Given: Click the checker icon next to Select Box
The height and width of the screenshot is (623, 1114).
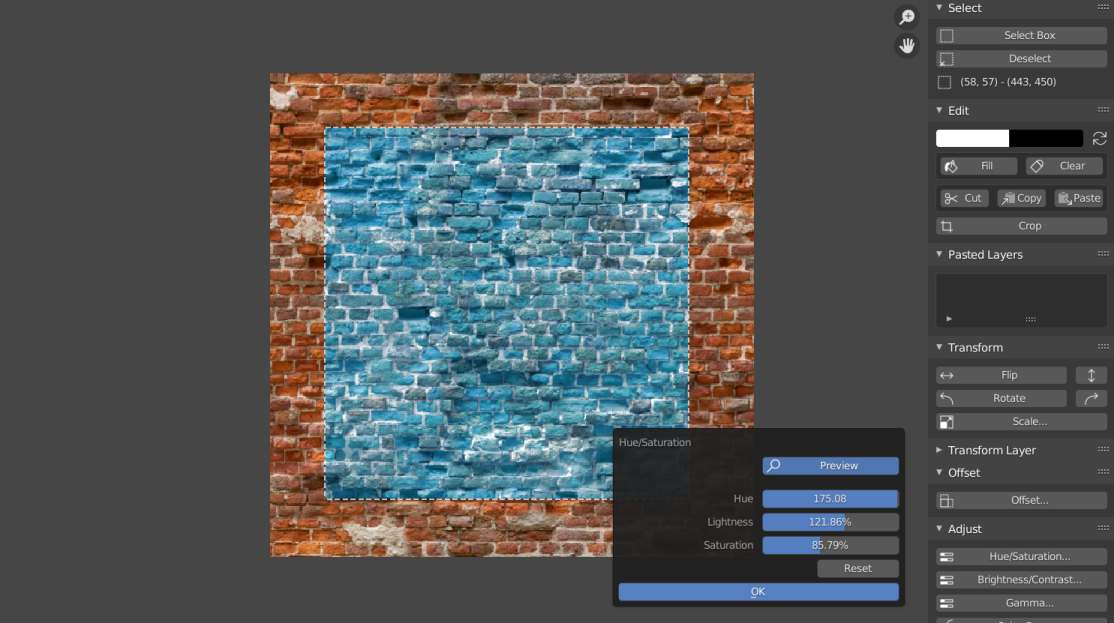Looking at the screenshot, I should [946, 35].
